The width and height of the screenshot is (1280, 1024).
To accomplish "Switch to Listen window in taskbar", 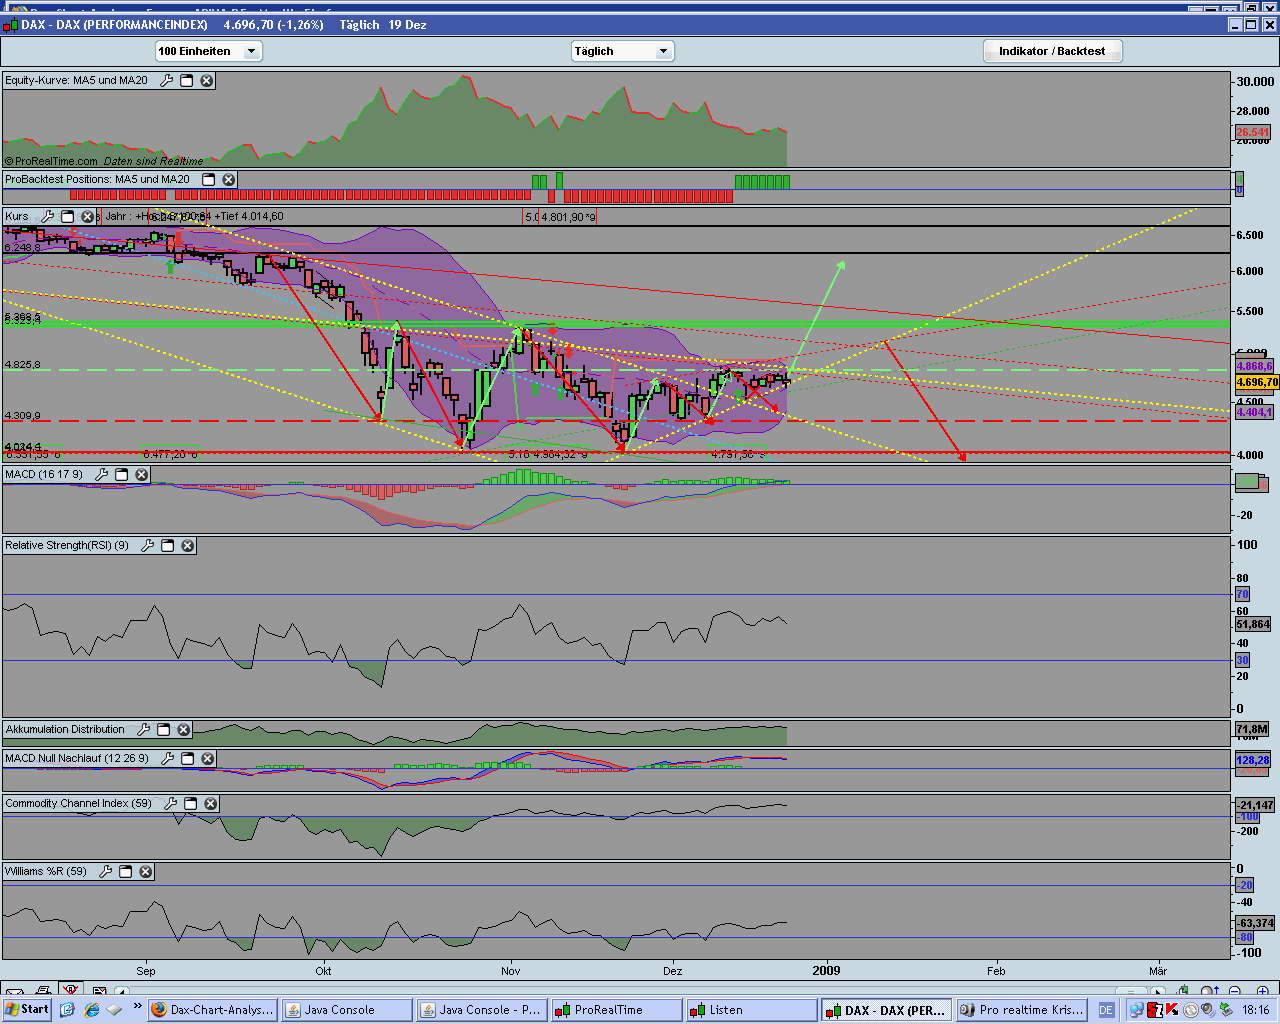I will pyautogui.click(x=750, y=1010).
